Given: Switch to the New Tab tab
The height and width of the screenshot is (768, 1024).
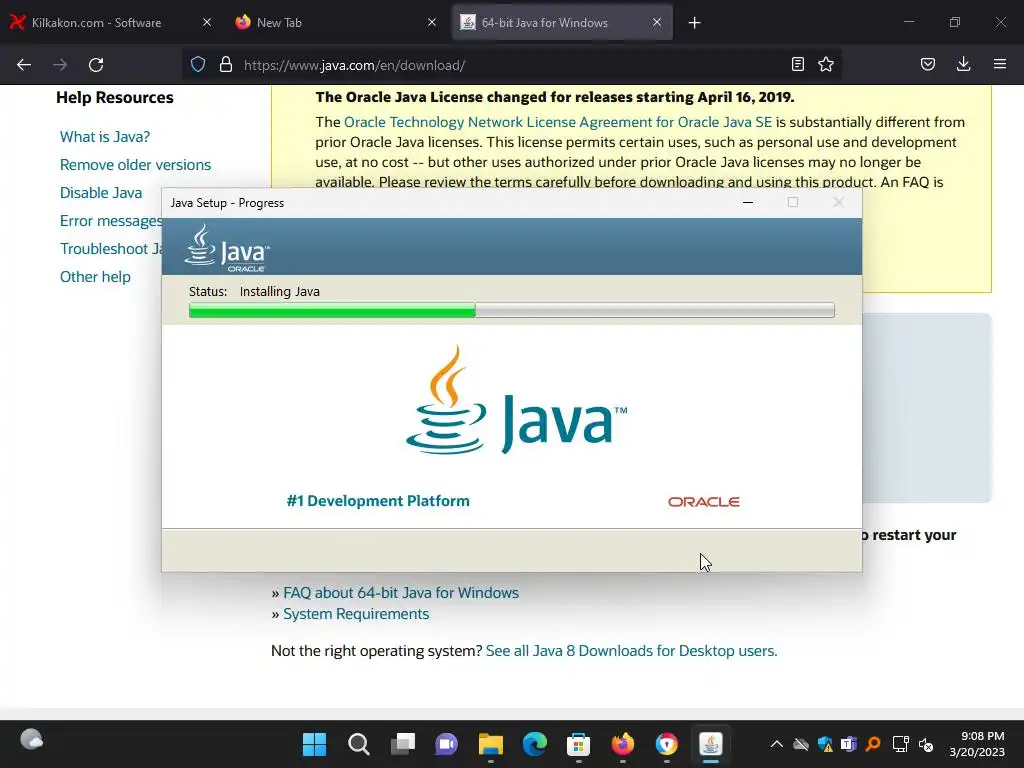Looking at the screenshot, I should coord(335,22).
